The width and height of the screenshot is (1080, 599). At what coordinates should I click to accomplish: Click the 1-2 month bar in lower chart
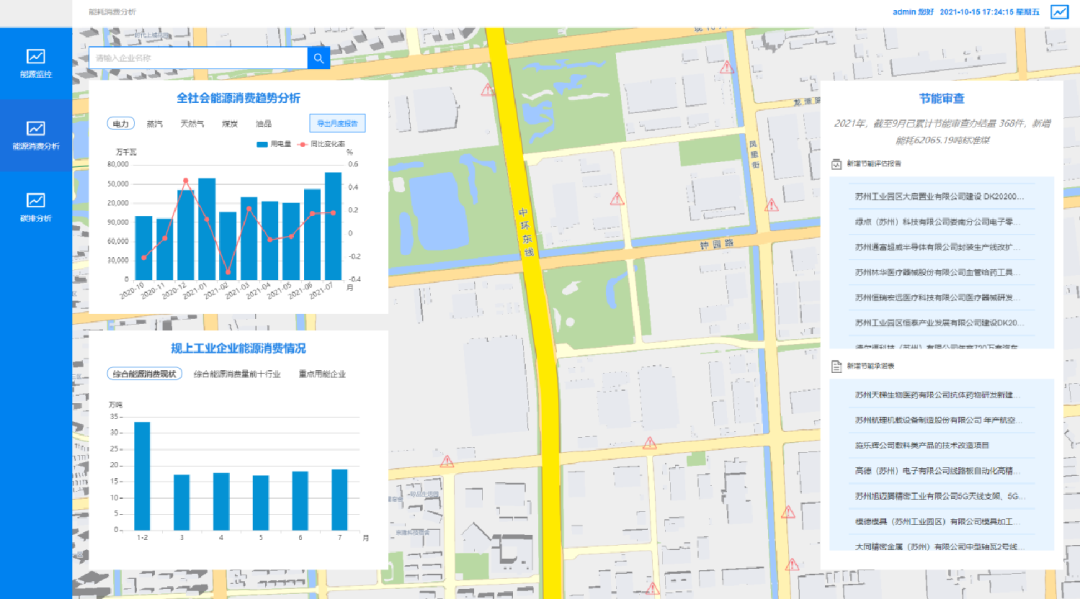(x=142, y=476)
